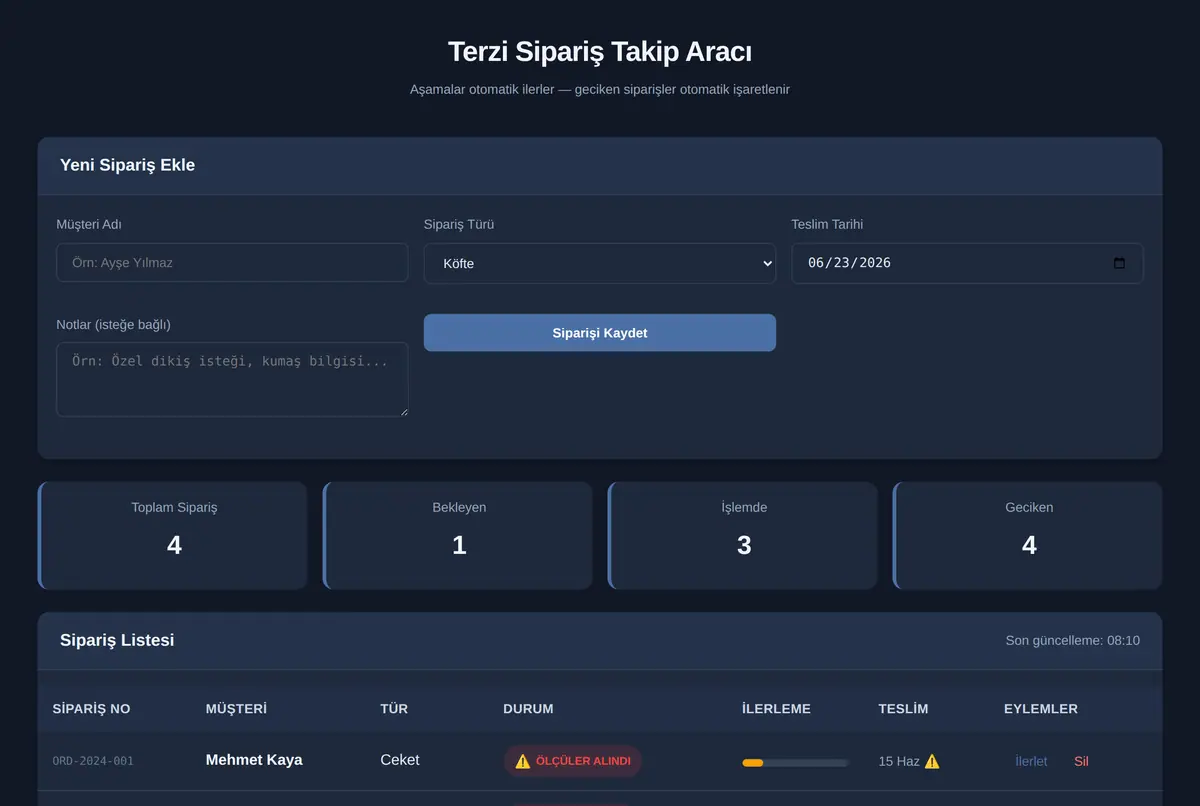Click the Sipariş Listesi heading
The height and width of the screenshot is (806, 1200).
117,640
